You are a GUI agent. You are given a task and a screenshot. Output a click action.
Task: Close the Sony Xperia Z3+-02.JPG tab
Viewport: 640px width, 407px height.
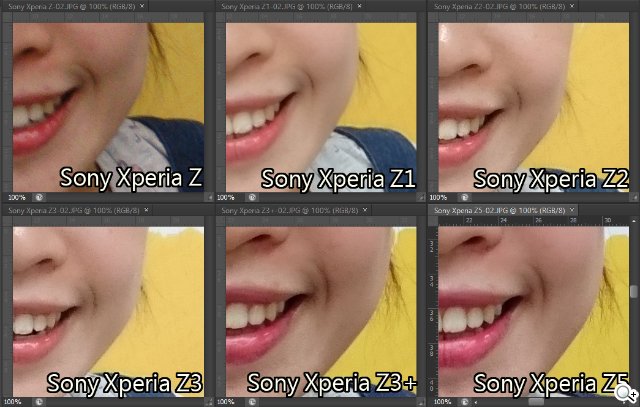[365, 210]
